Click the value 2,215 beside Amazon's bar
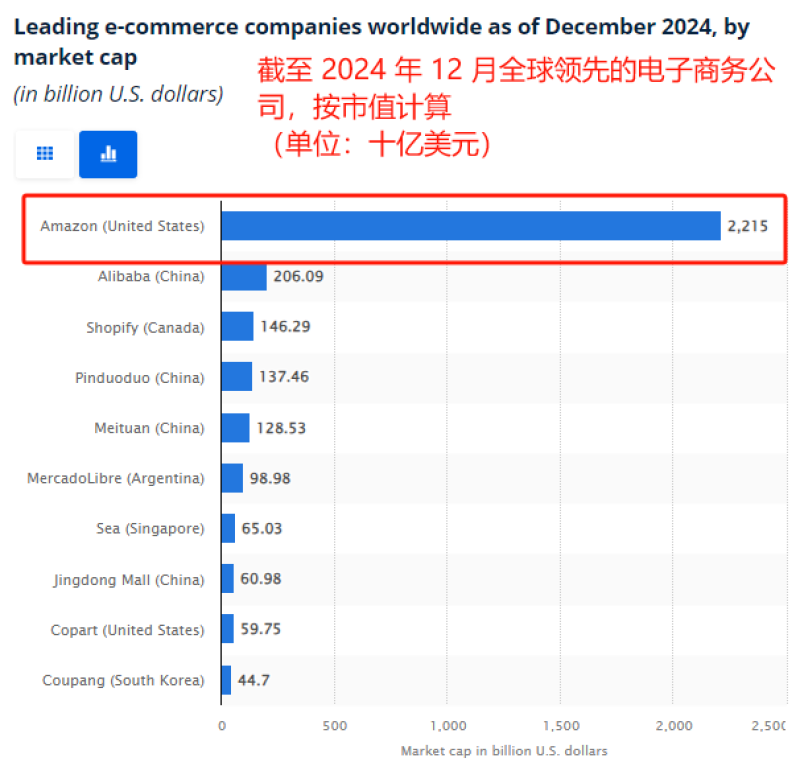800x762 pixels. point(747,226)
